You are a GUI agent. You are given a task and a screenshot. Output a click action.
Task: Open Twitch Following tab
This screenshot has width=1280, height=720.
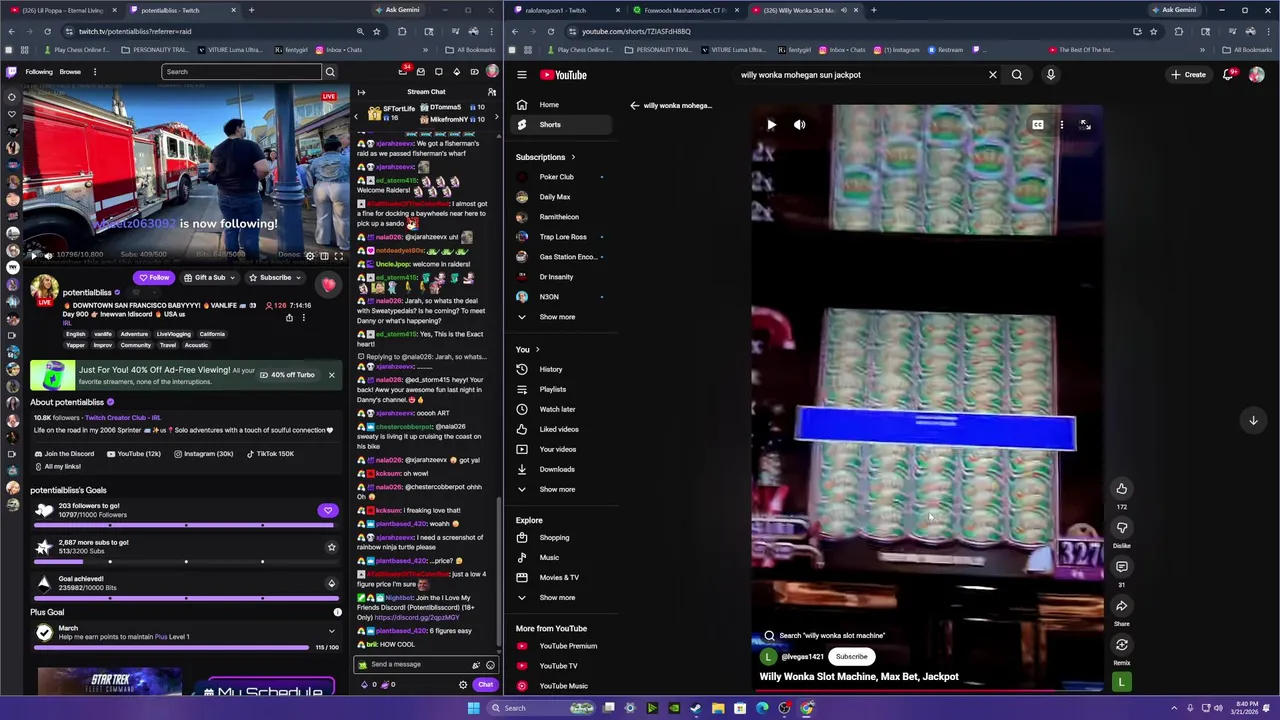39,72
